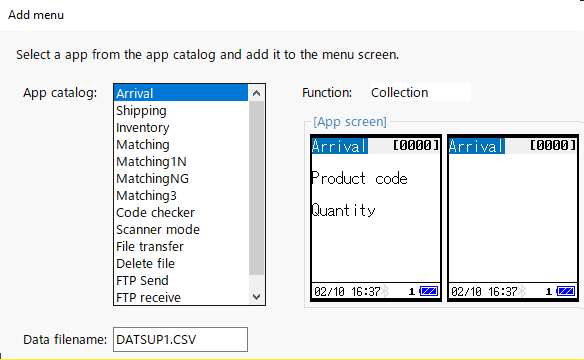Screen dimensions: 584x360
Task: Click the second blank Arrival screen preview
Action: click(x=513, y=218)
